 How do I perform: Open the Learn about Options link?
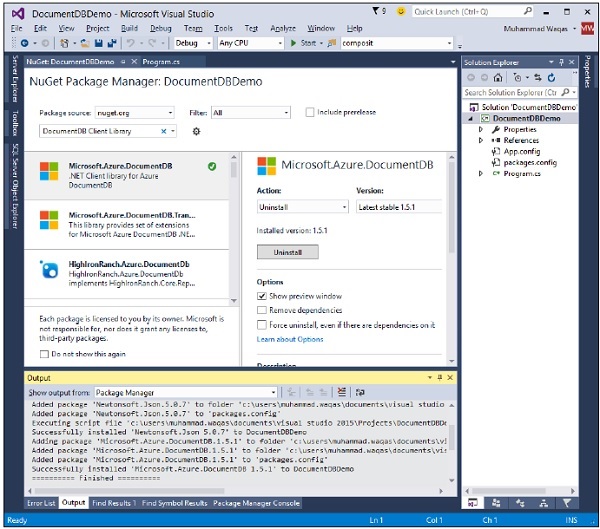pos(290,339)
